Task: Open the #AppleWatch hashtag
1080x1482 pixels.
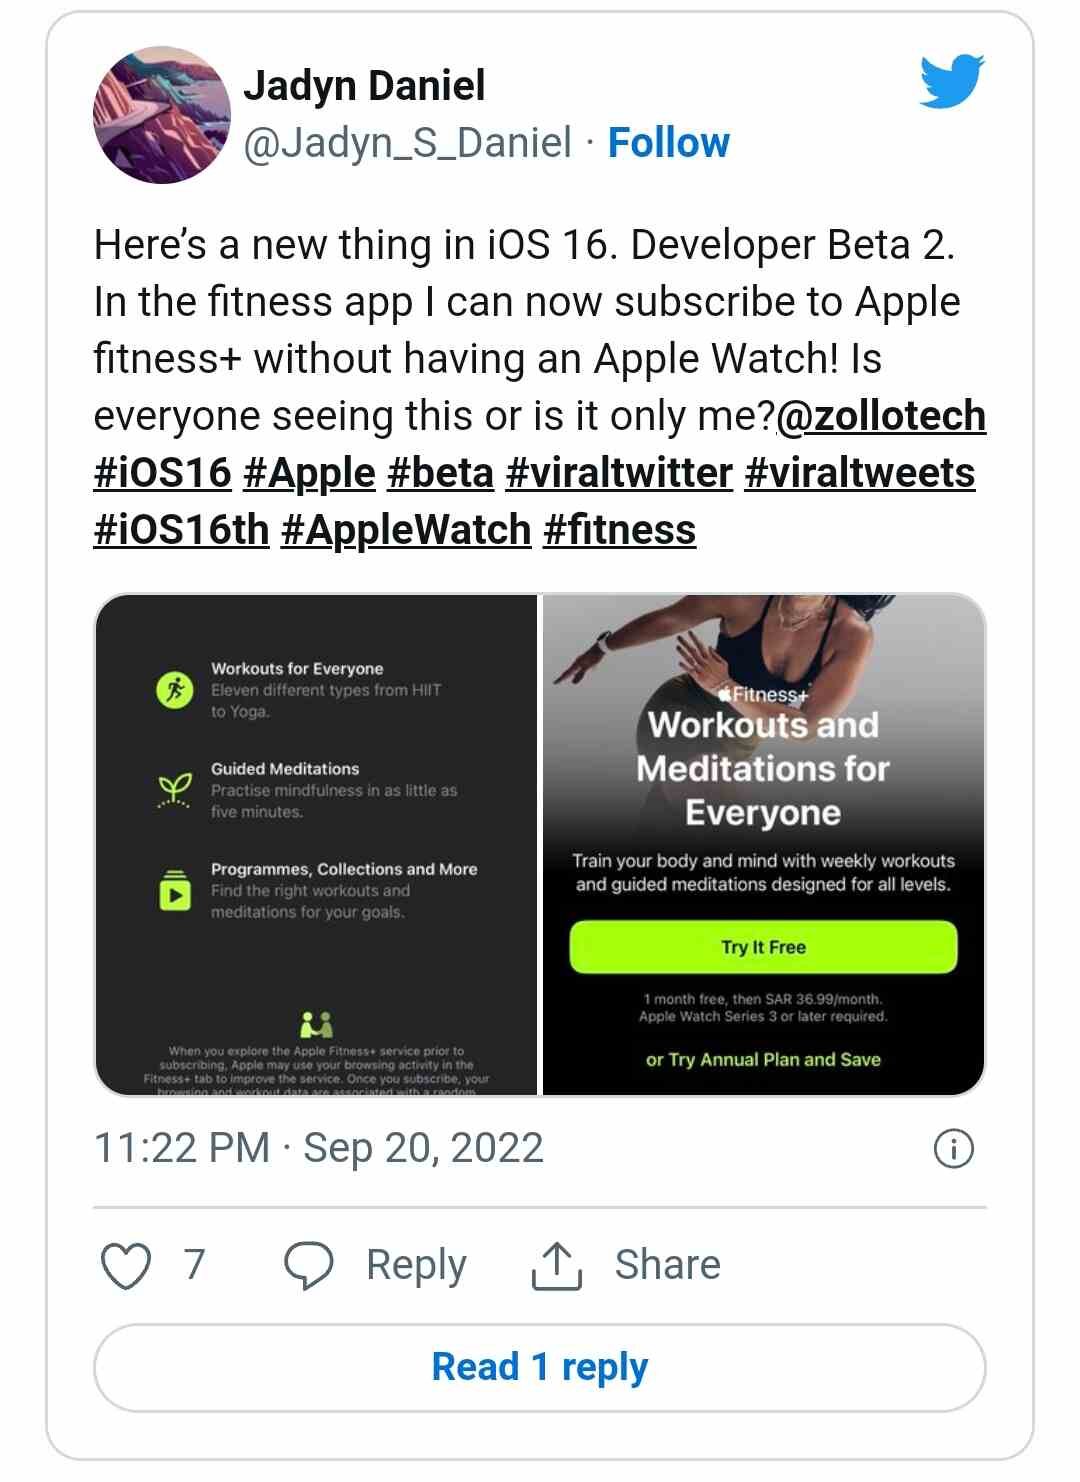Action: coord(405,532)
